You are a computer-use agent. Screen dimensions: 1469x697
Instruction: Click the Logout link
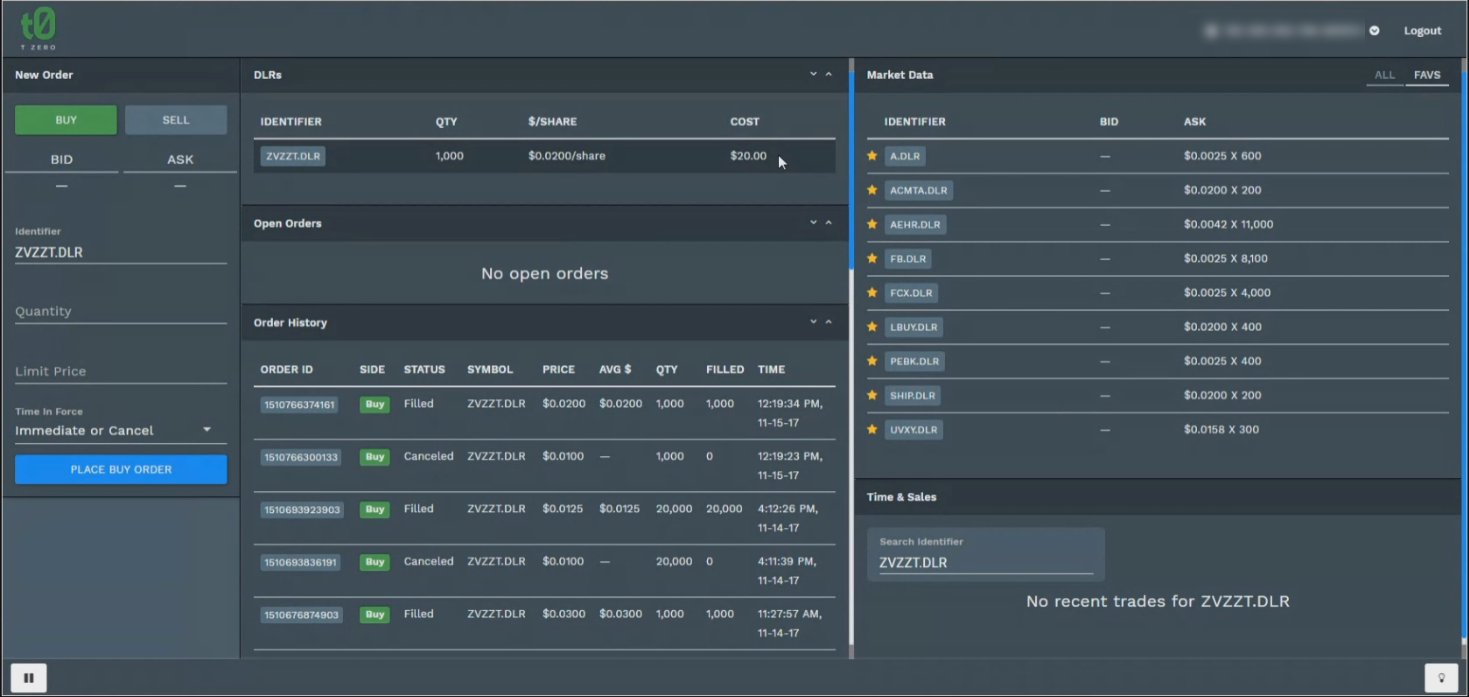click(x=1422, y=31)
